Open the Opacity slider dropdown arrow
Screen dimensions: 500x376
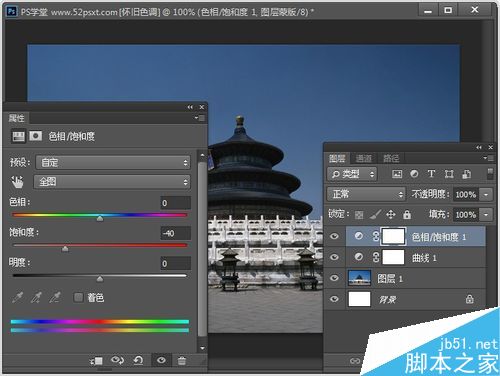pyautogui.click(x=486, y=194)
